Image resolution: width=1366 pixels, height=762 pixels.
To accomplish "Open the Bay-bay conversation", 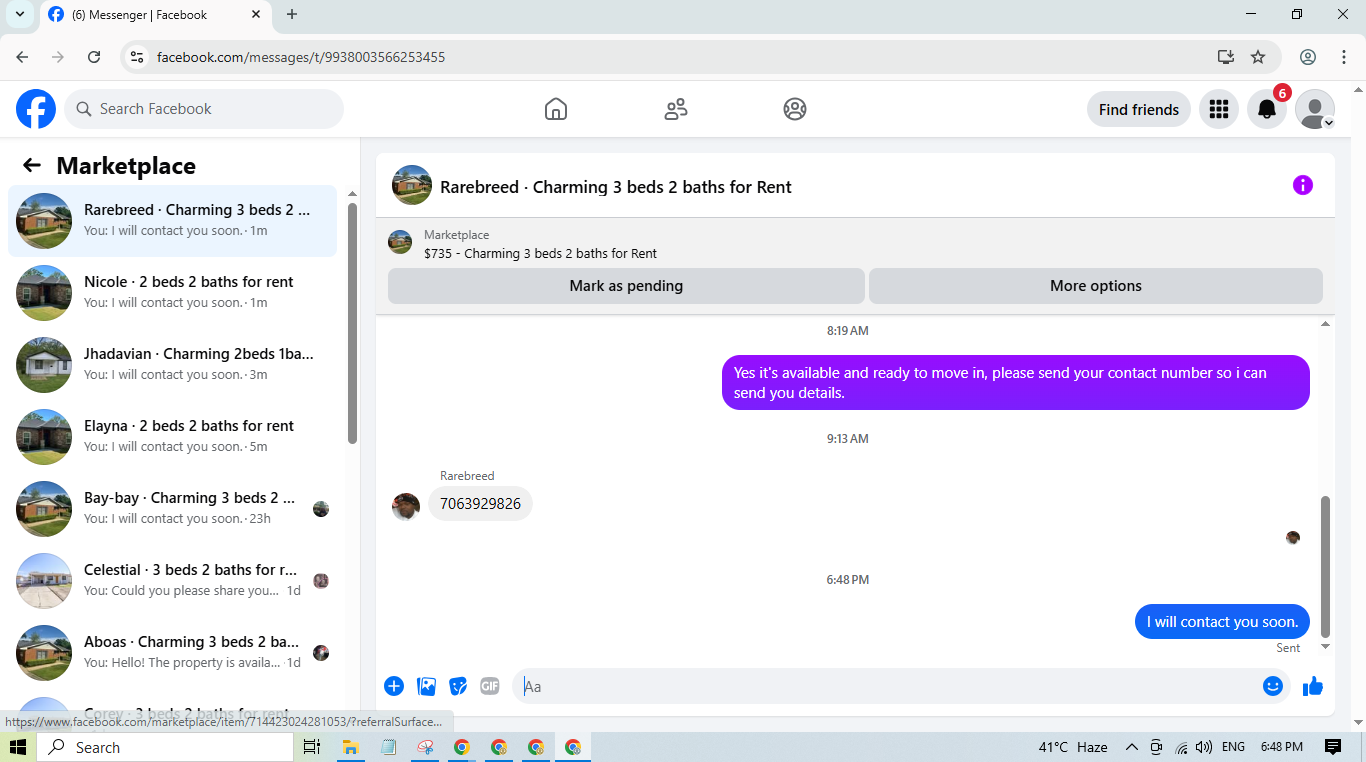I will [x=172, y=508].
